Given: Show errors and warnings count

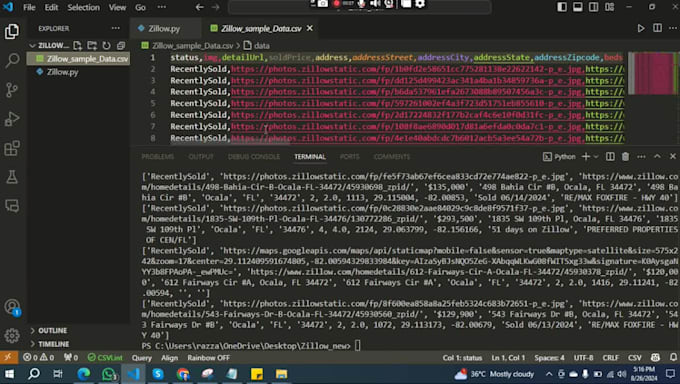Looking at the screenshot, I should 38,358.
